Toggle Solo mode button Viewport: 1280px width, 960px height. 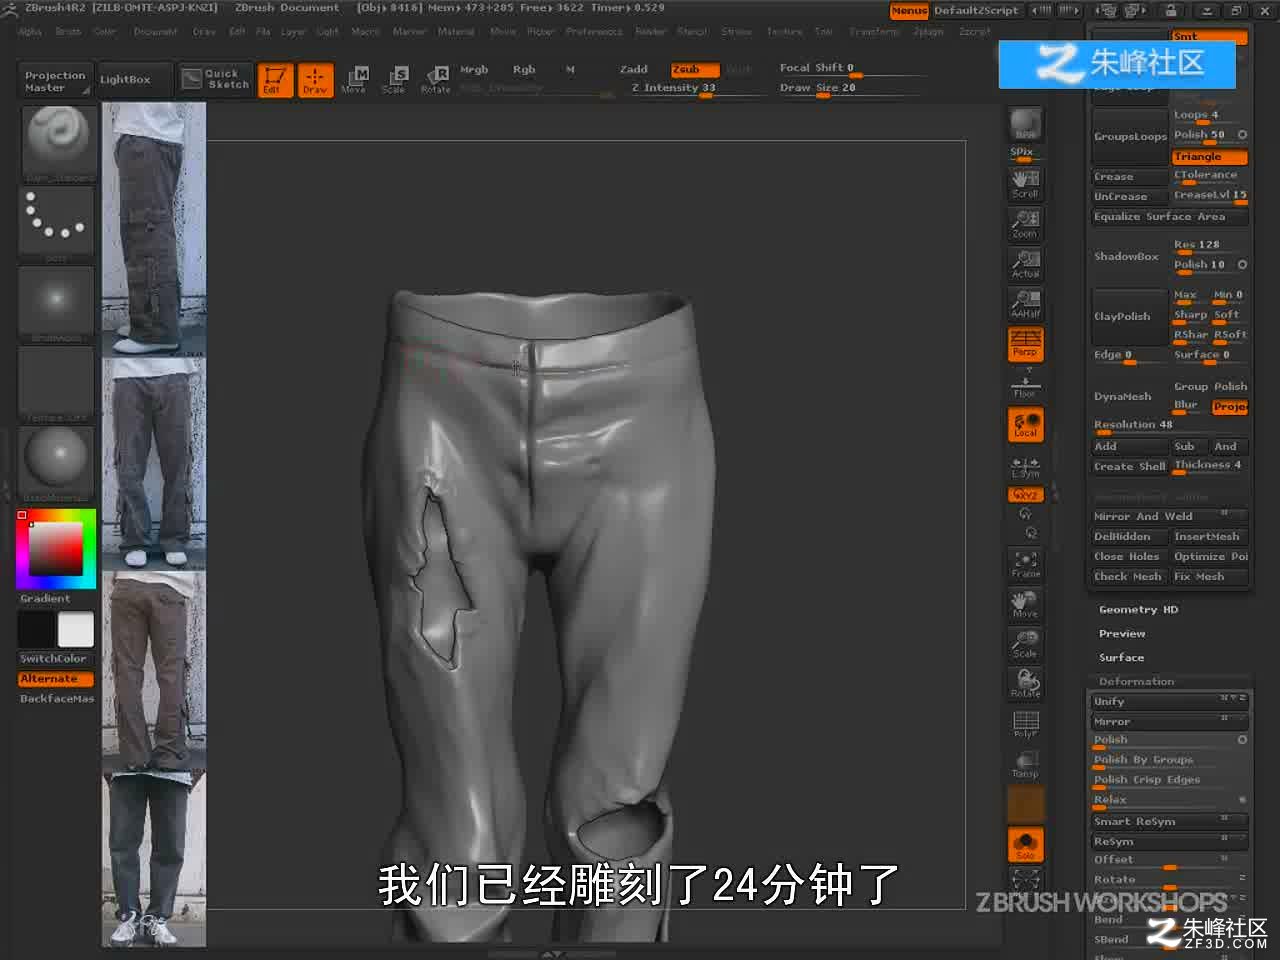(1025, 844)
